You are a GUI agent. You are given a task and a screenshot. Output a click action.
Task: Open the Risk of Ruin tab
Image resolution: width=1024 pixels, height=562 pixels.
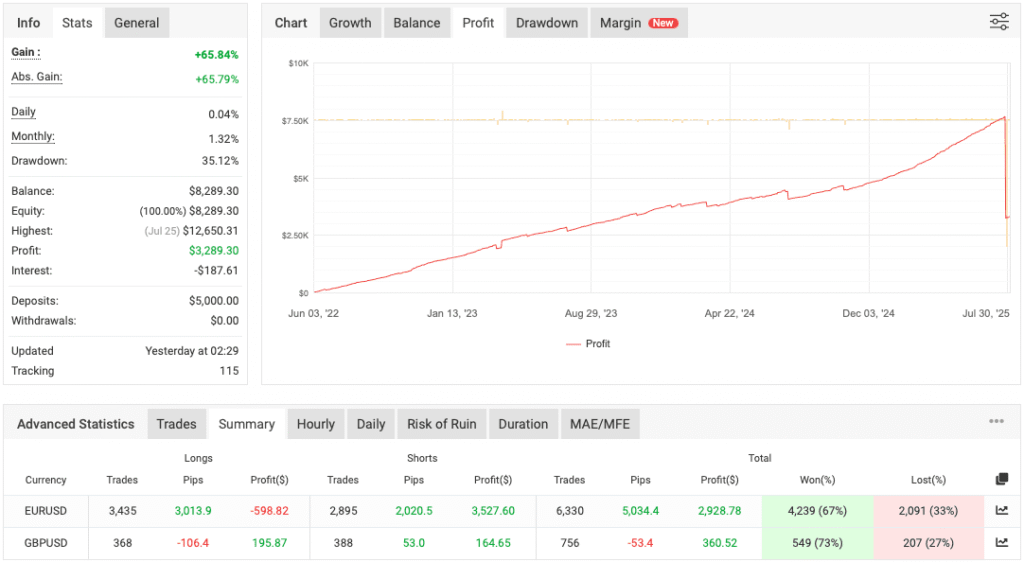pos(441,424)
